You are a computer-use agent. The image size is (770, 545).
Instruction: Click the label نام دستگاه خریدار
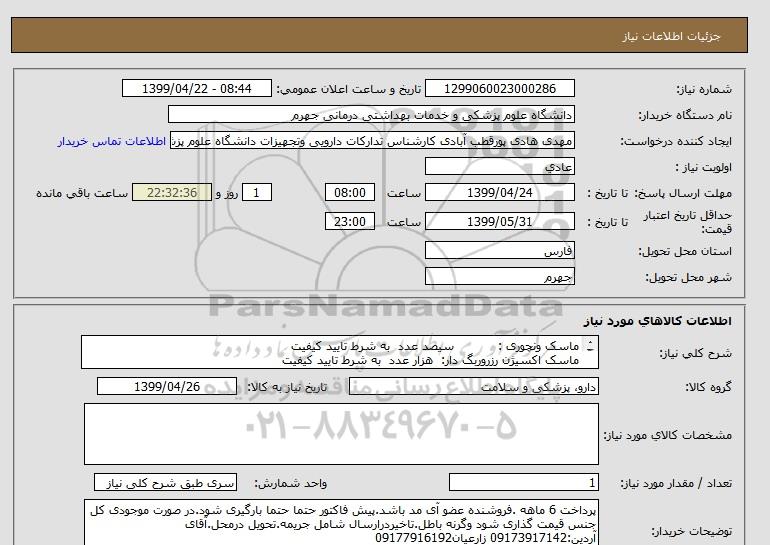point(685,115)
